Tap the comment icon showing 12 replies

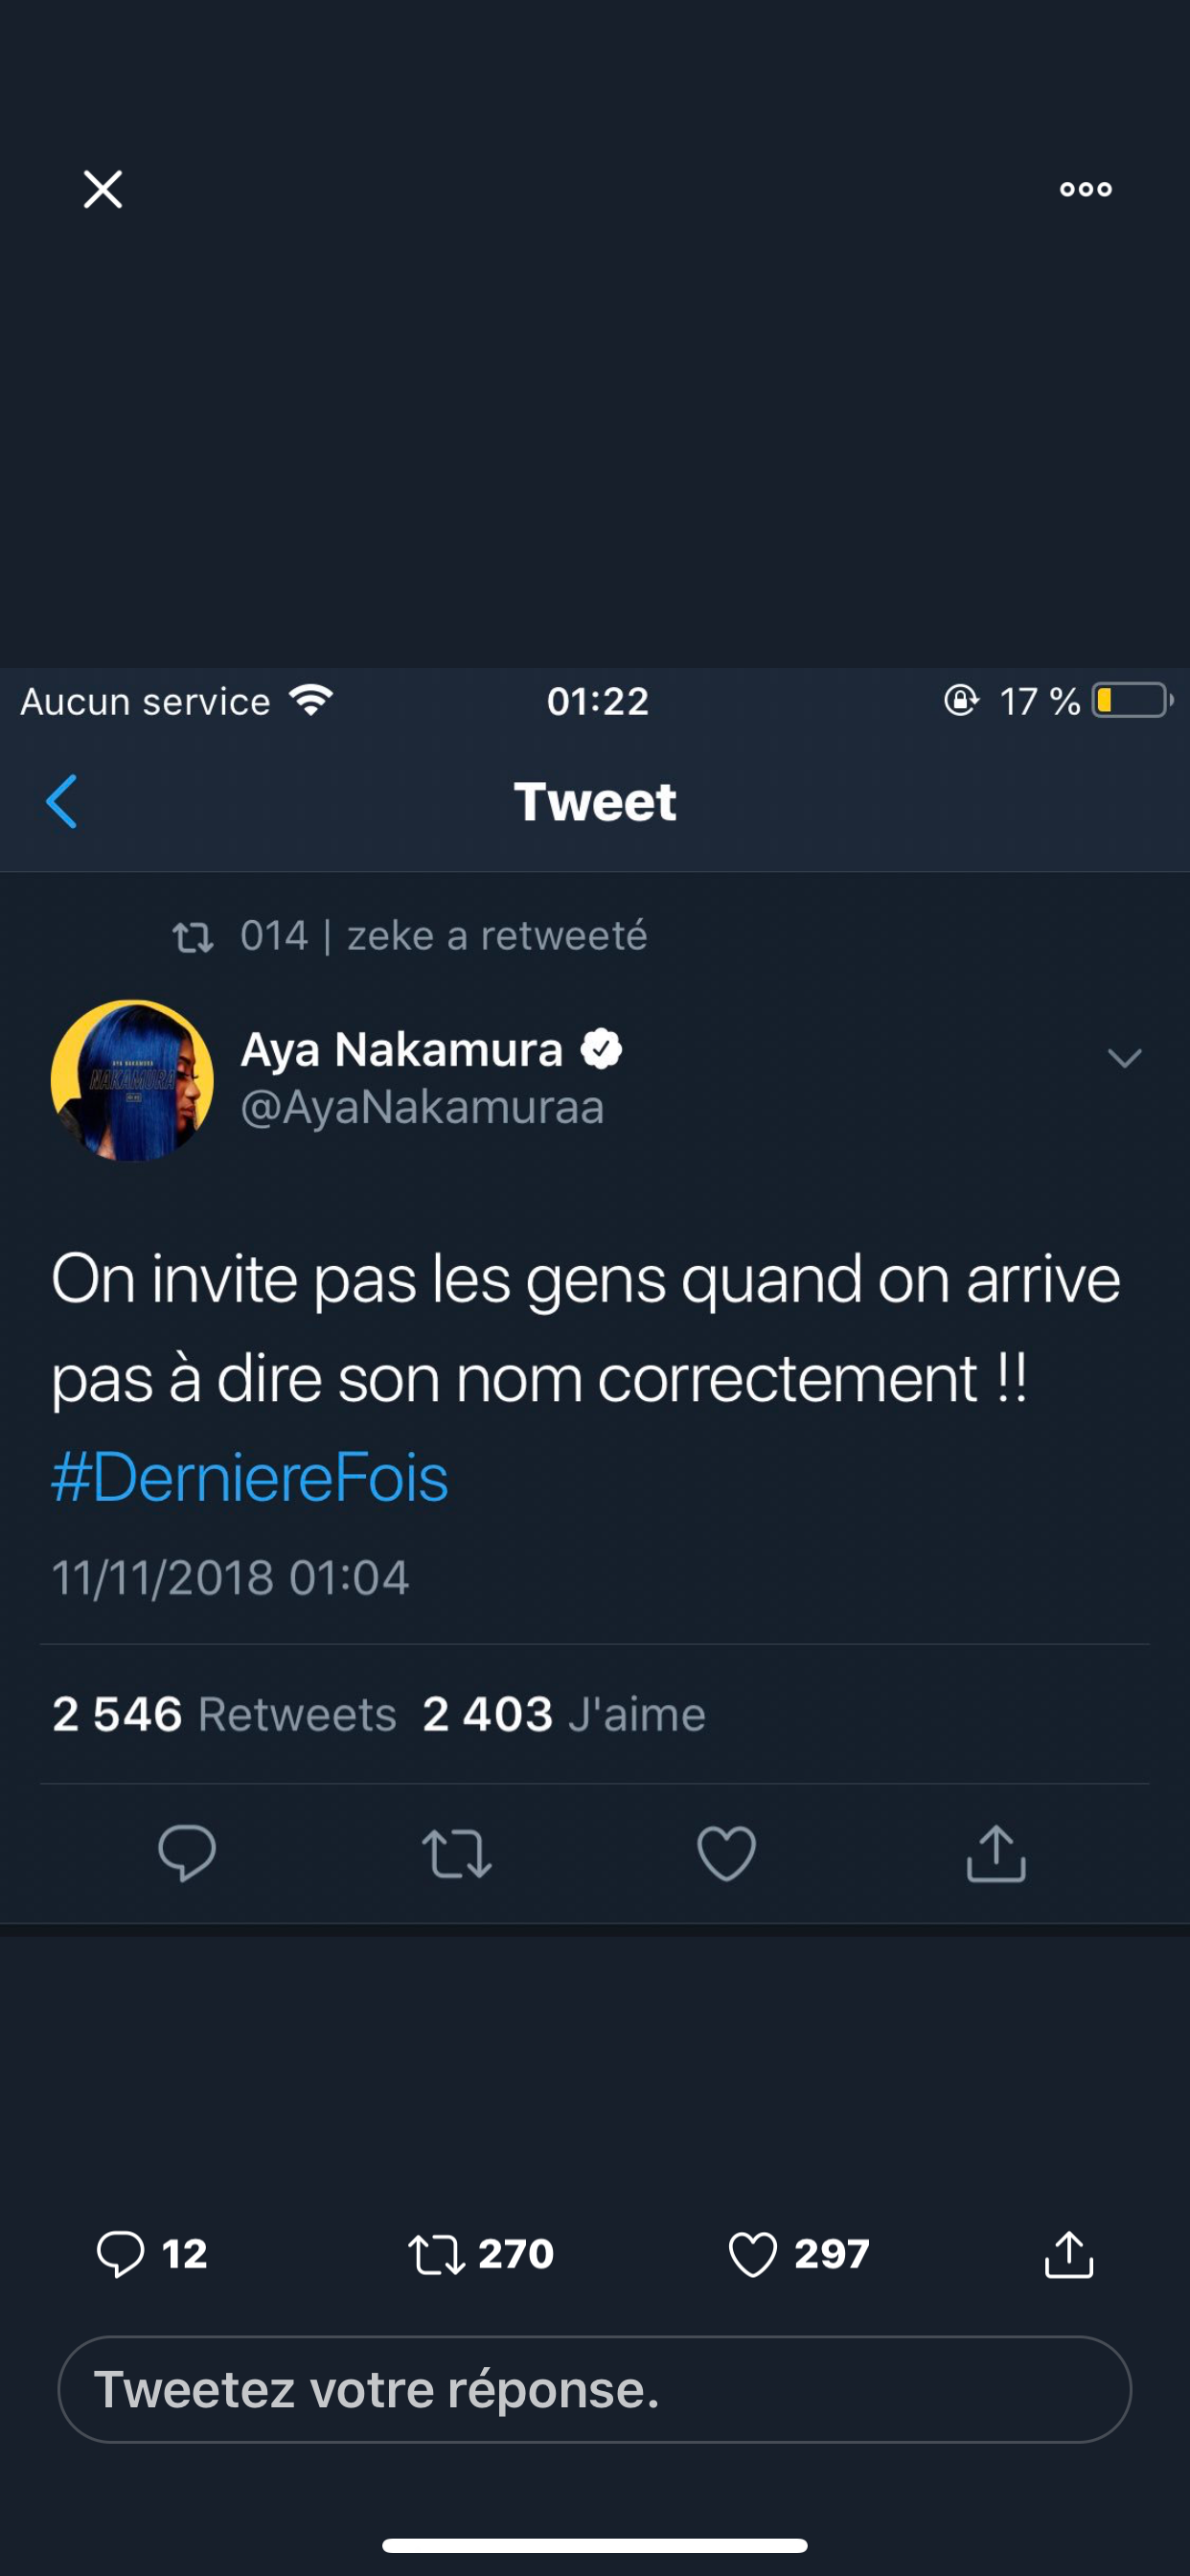tap(121, 2255)
